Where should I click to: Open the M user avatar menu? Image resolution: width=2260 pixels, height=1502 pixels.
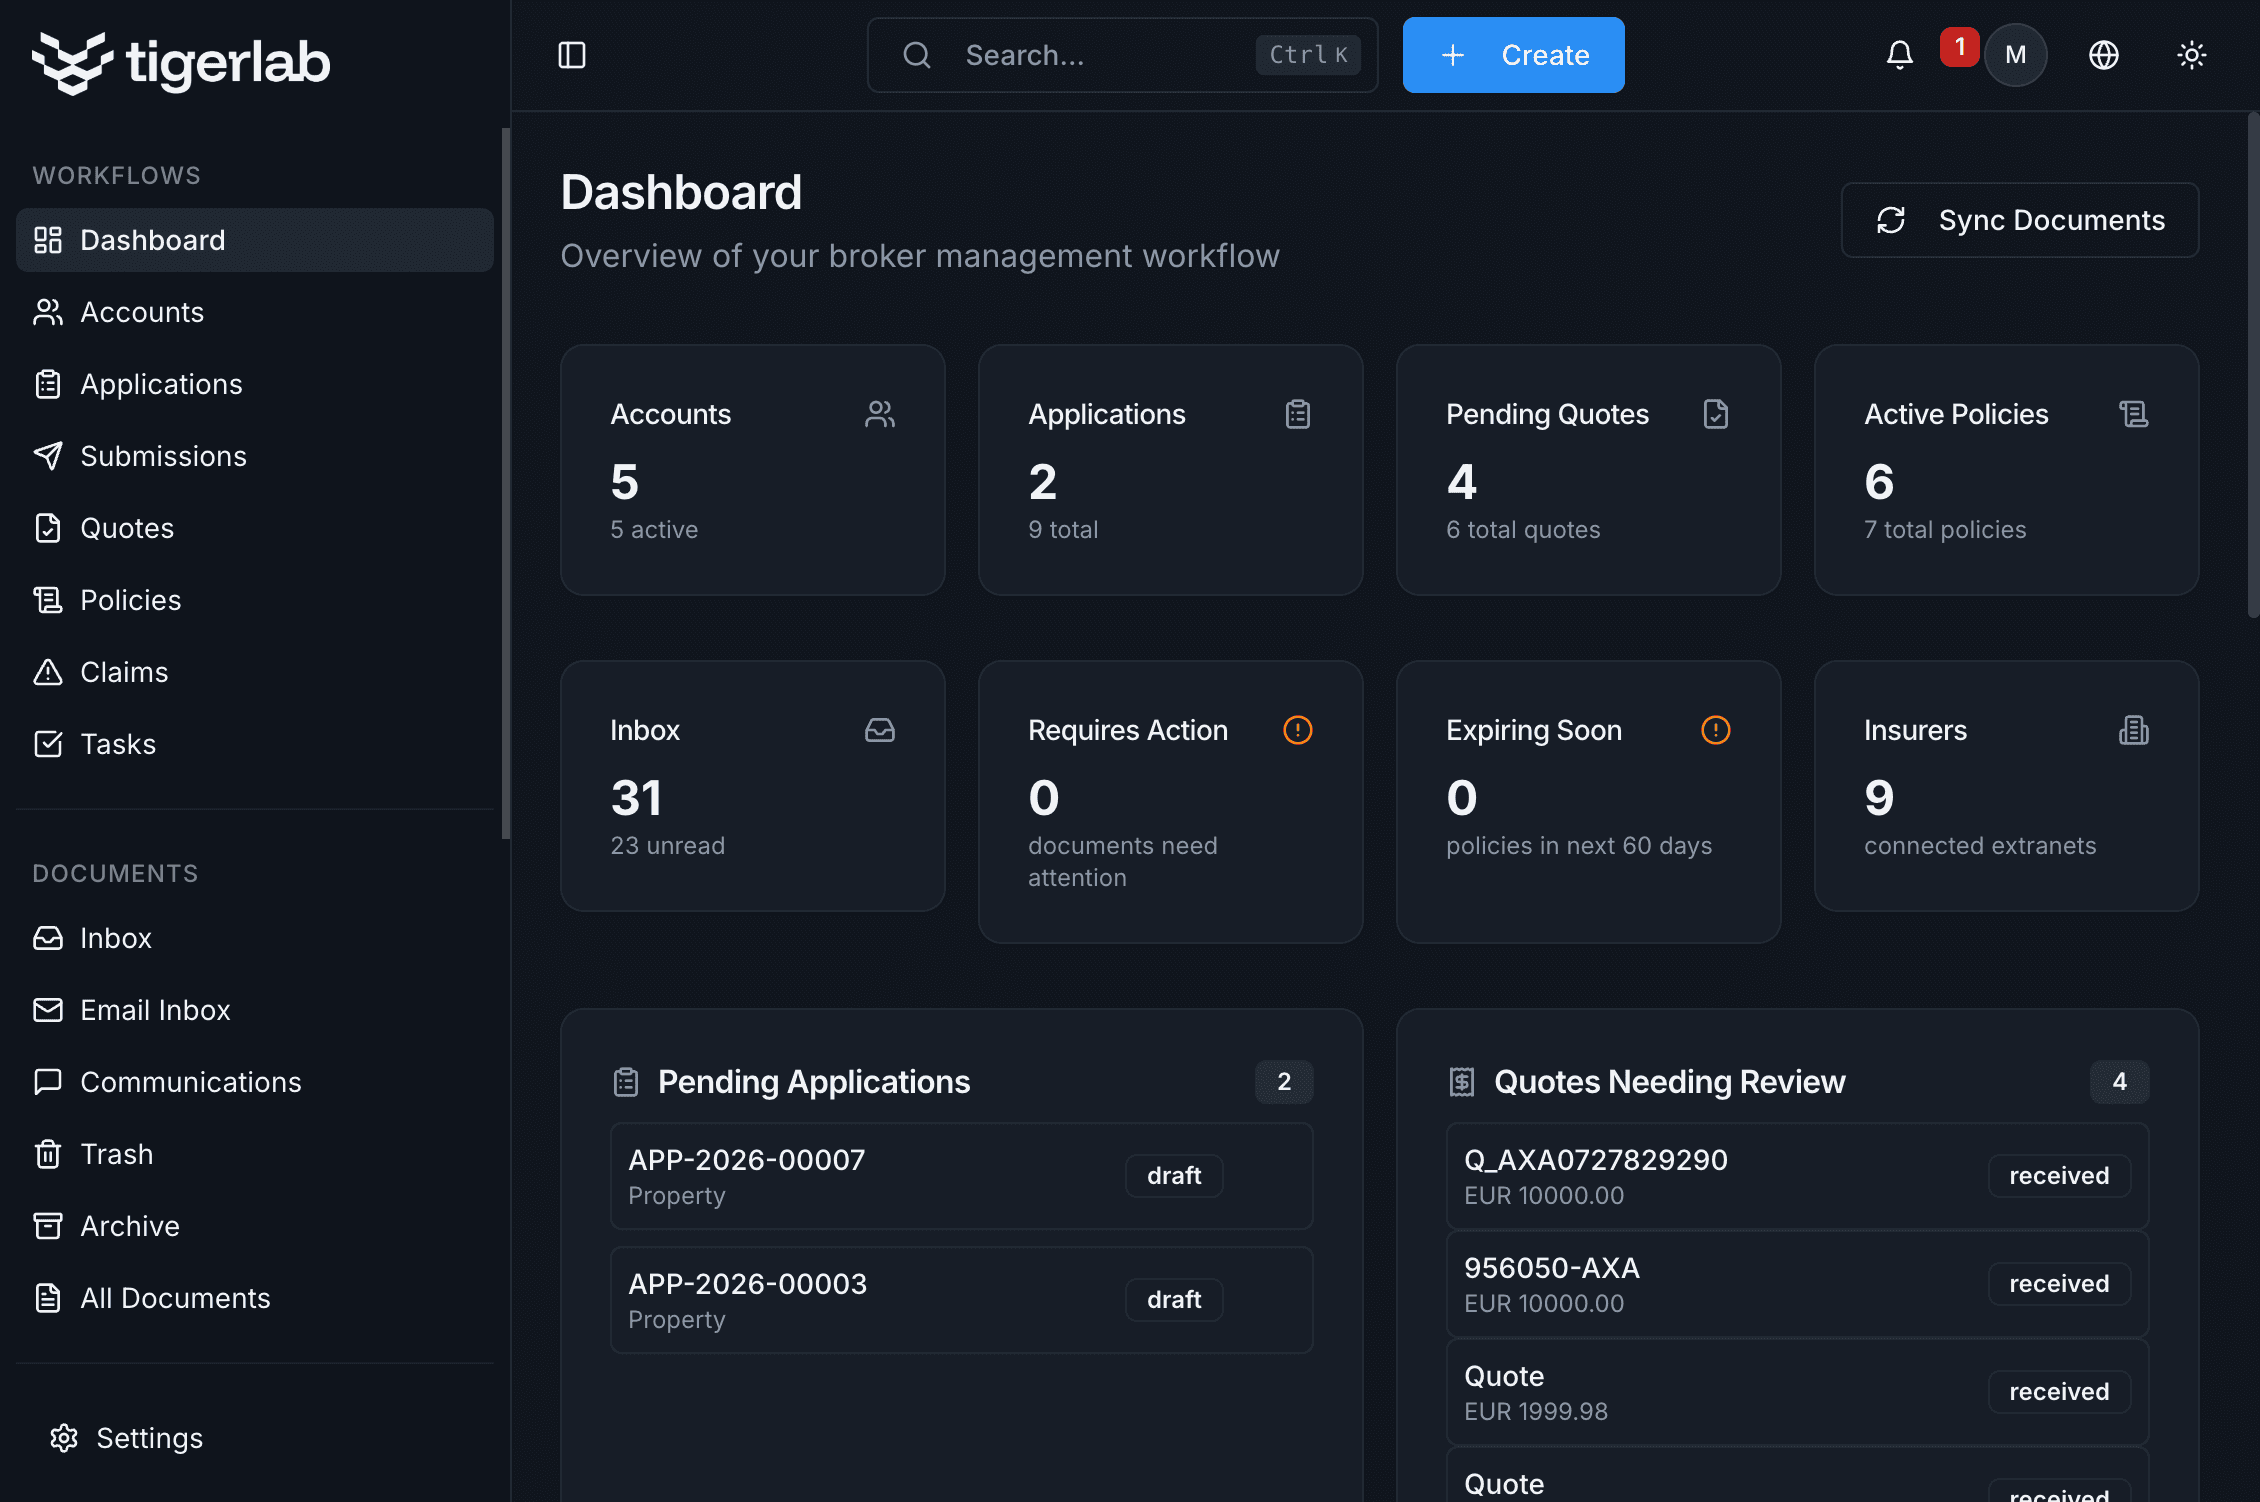[x=2015, y=55]
